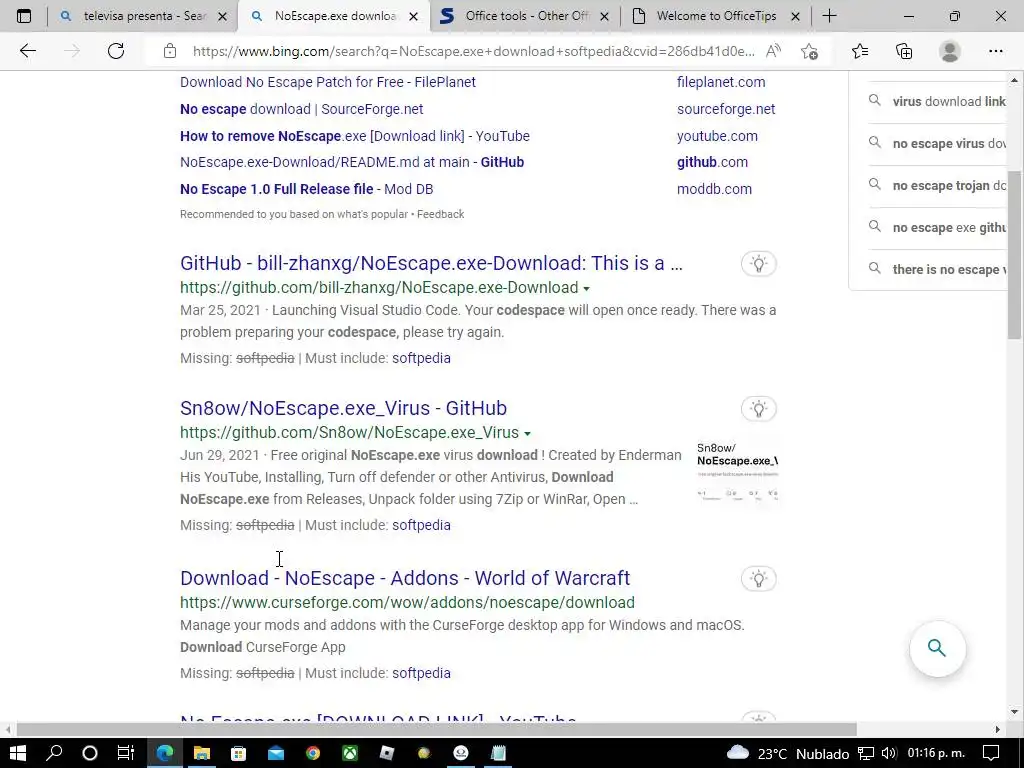The width and height of the screenshot is (1024, 768).
Task: Open Xbox app from taskbar
Action: [x=351, y=753]
